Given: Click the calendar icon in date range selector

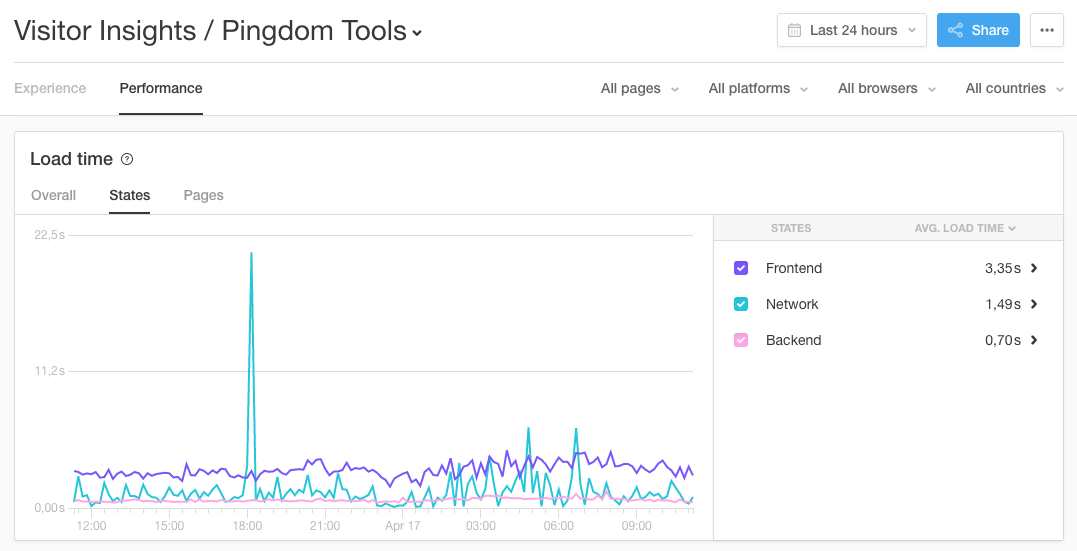Looking at the screenshot, I should [795, 30].
